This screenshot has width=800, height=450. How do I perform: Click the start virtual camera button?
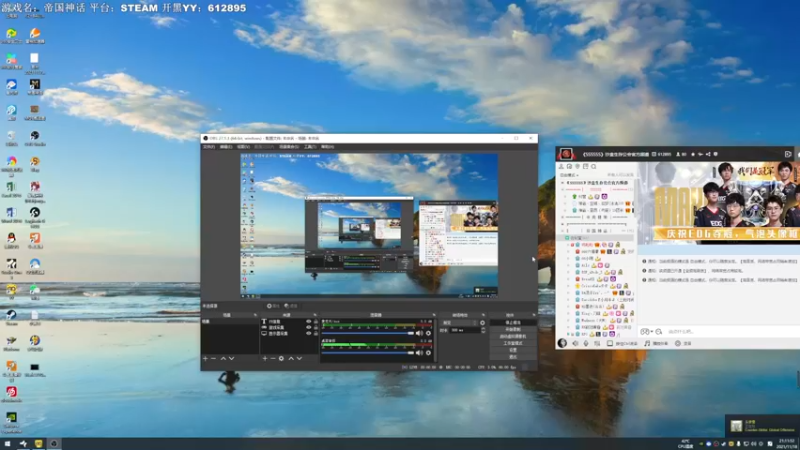click(x=513, y=337)
